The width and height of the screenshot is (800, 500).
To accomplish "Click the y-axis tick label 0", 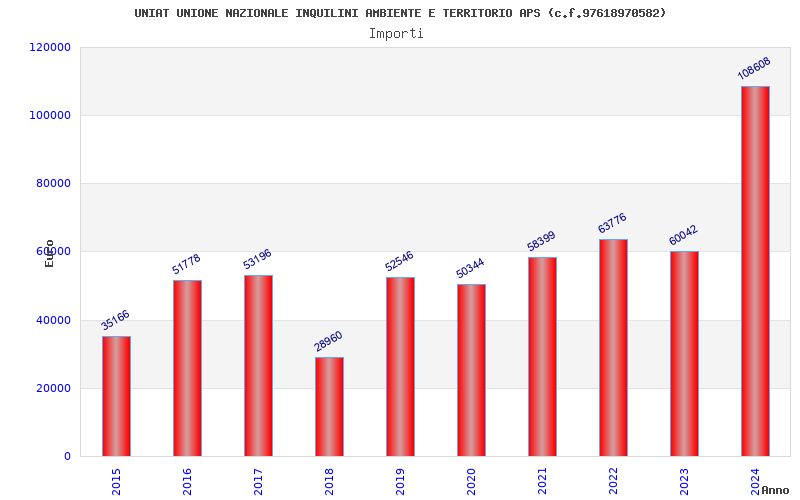I will (67, 457).
